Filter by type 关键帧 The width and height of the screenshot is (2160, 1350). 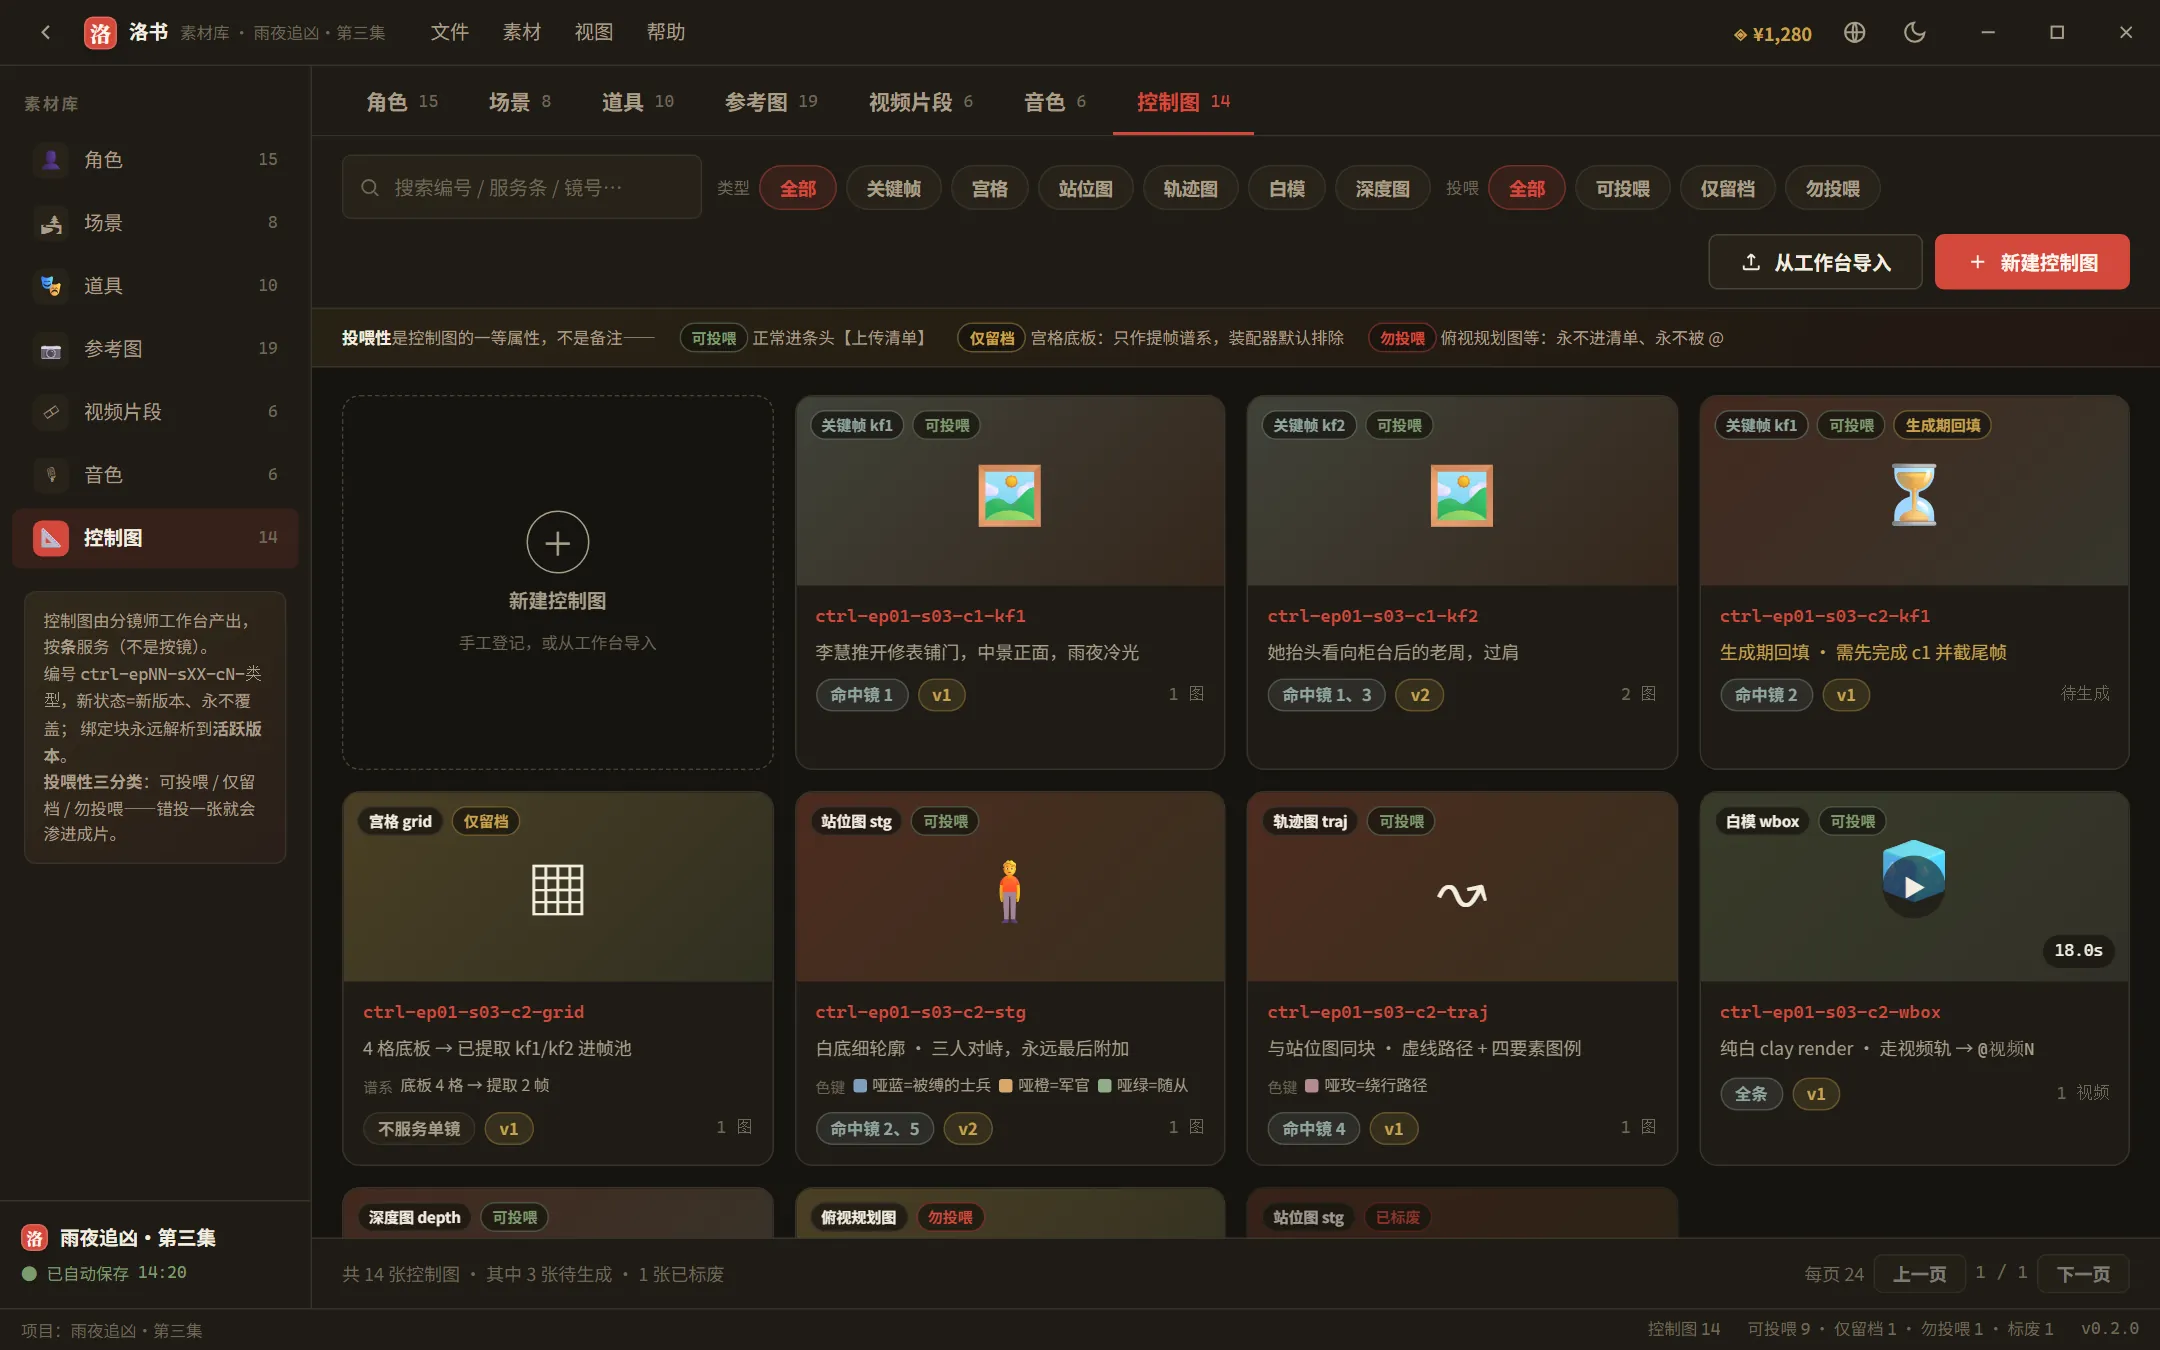coord(893,188)
